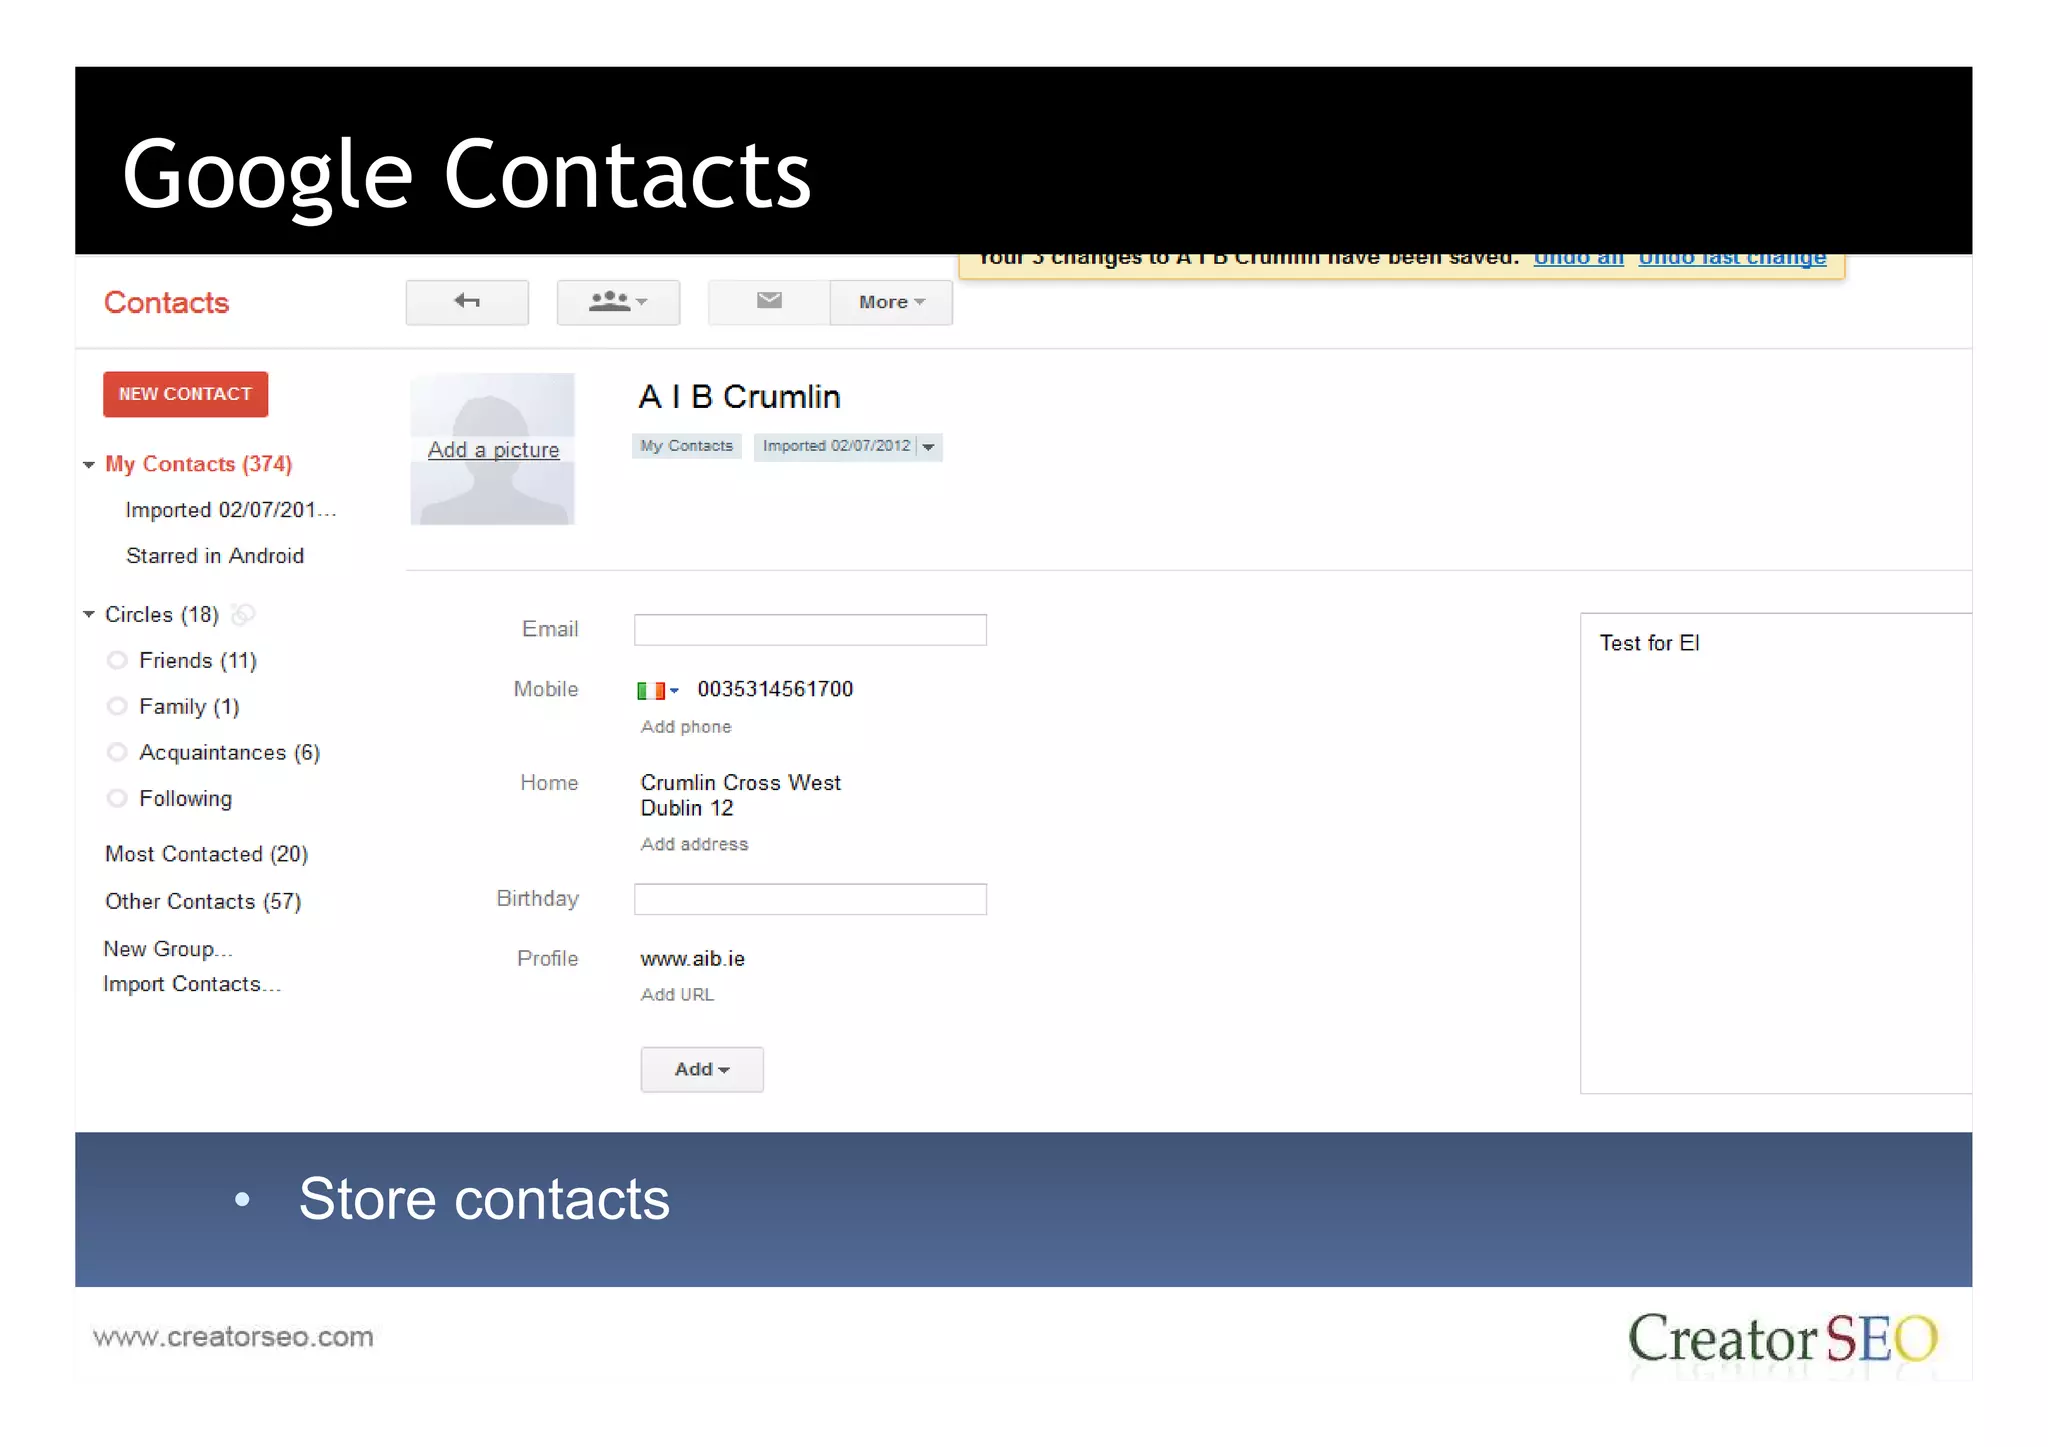The width and height of the screenshot is (2048, 1447).
Task: Click the notes box containing Test for EI
Action: tap(1776, 853)
